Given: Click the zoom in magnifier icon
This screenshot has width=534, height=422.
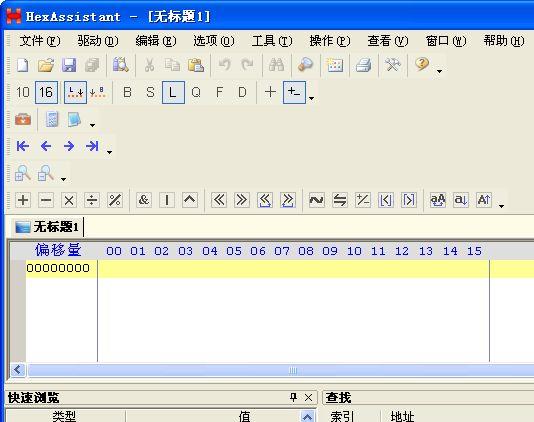Looking at the screenshot, I should 23,173.
